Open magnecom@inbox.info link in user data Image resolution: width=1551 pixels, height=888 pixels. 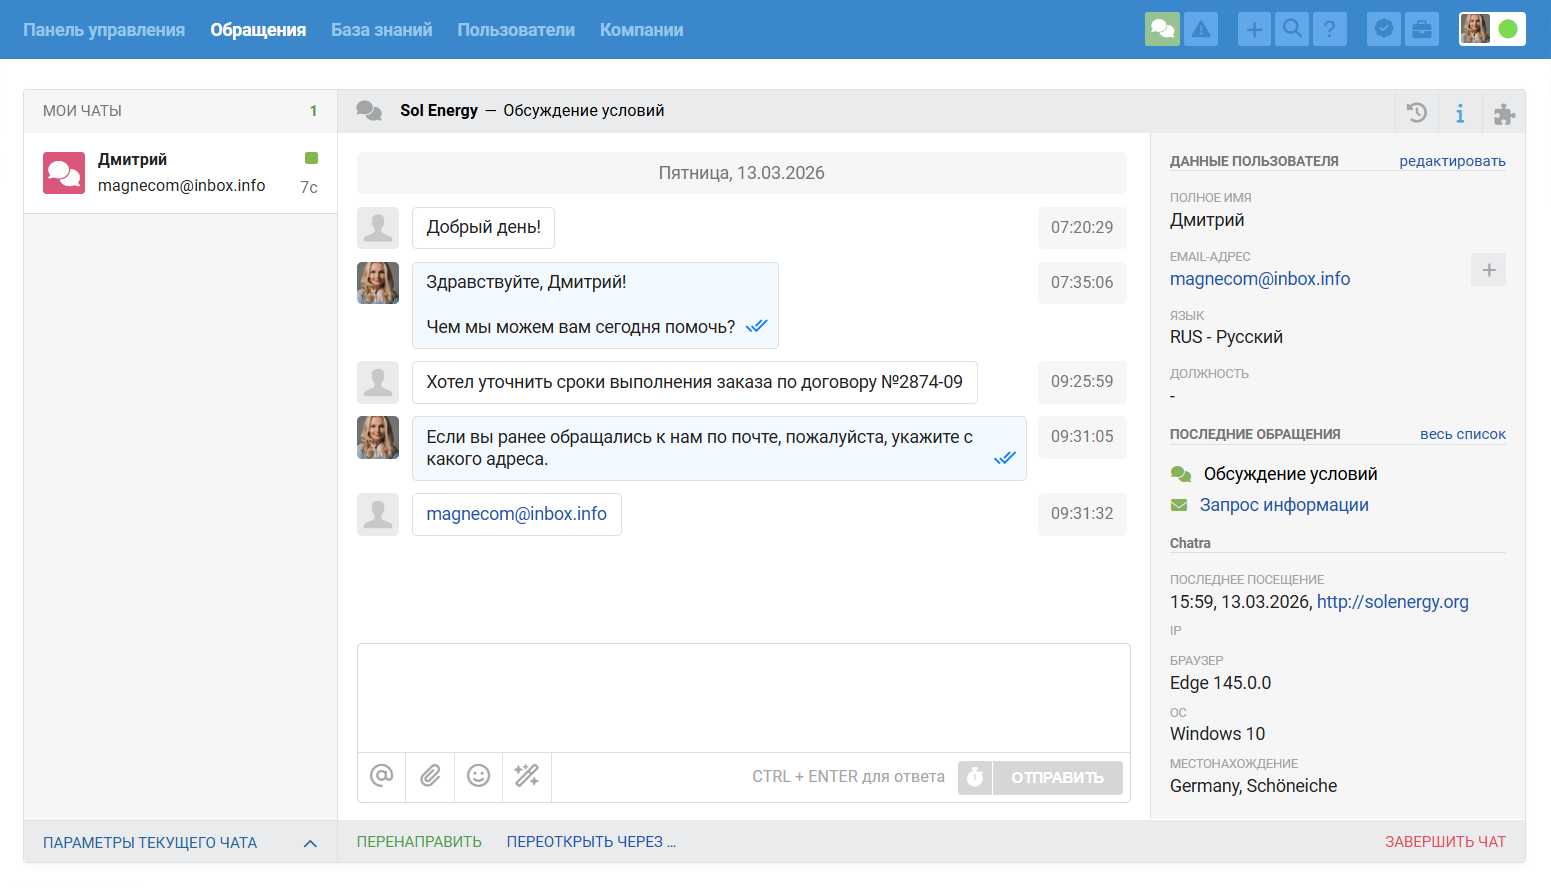[x=1260, y=279]
